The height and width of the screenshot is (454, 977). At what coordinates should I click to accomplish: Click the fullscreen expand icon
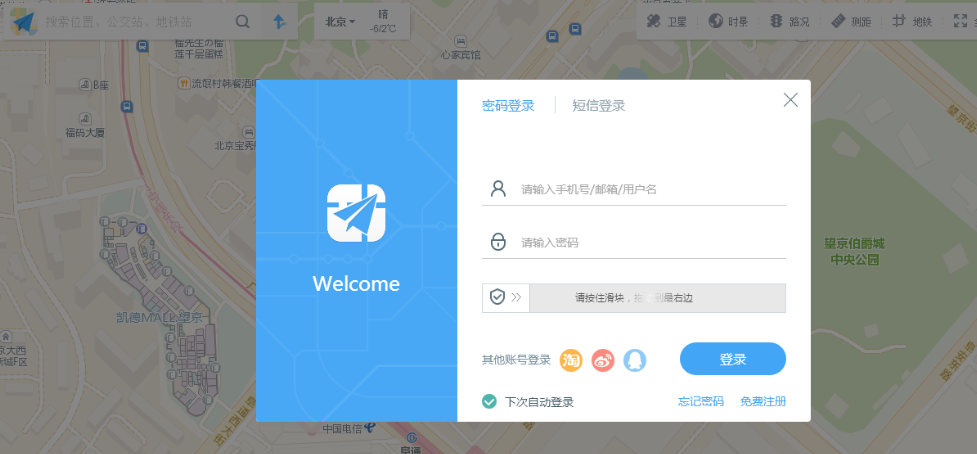click(x=961, y=22)
